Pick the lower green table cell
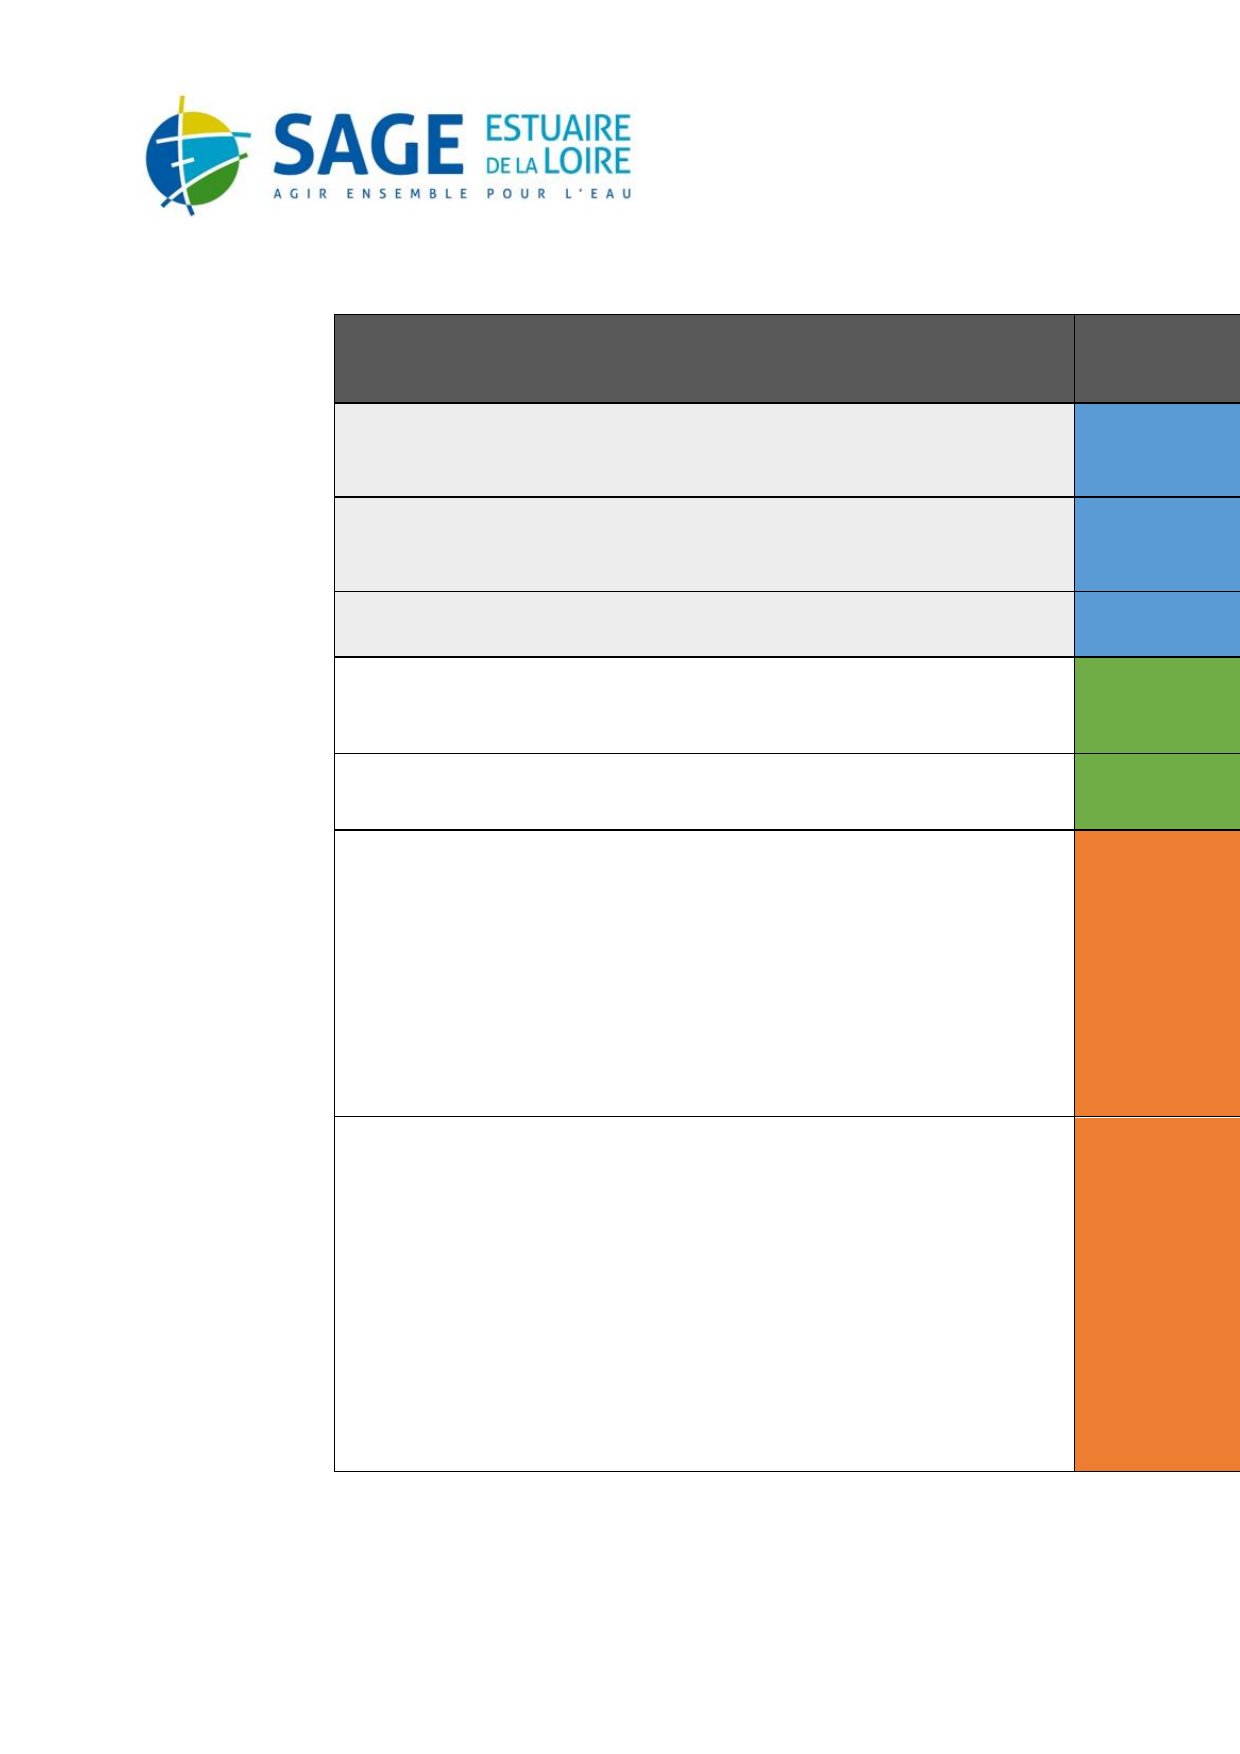 coord(1157,791)
